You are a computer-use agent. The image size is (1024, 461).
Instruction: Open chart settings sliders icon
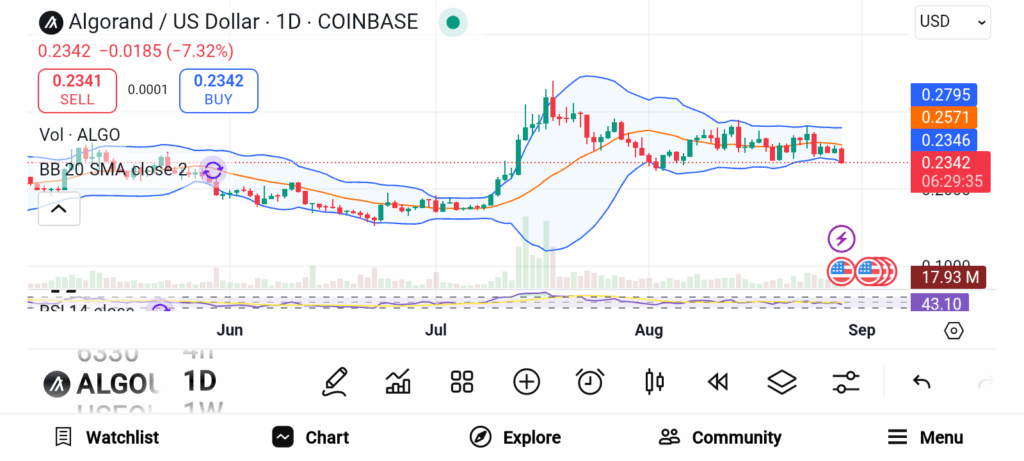(x=846, y=382)
